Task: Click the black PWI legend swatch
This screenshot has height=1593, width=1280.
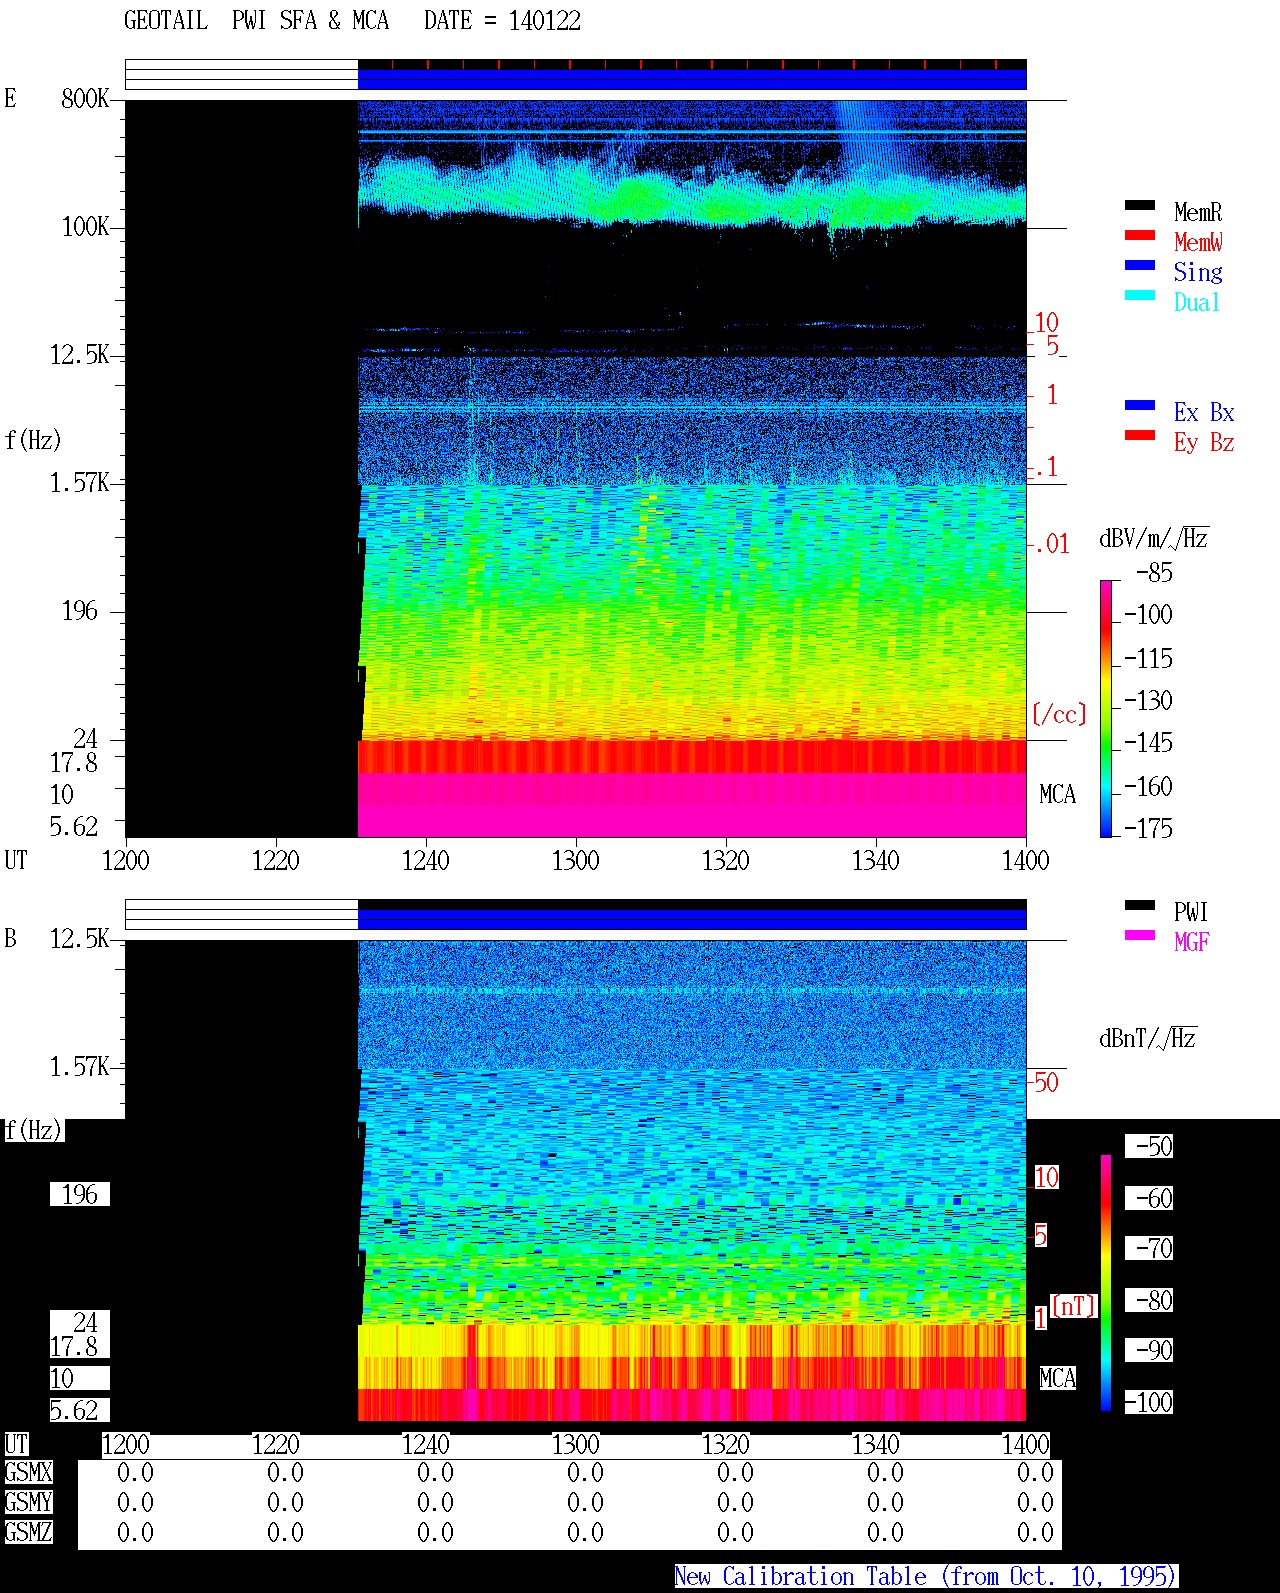Action: click(x=1140, y=905)
